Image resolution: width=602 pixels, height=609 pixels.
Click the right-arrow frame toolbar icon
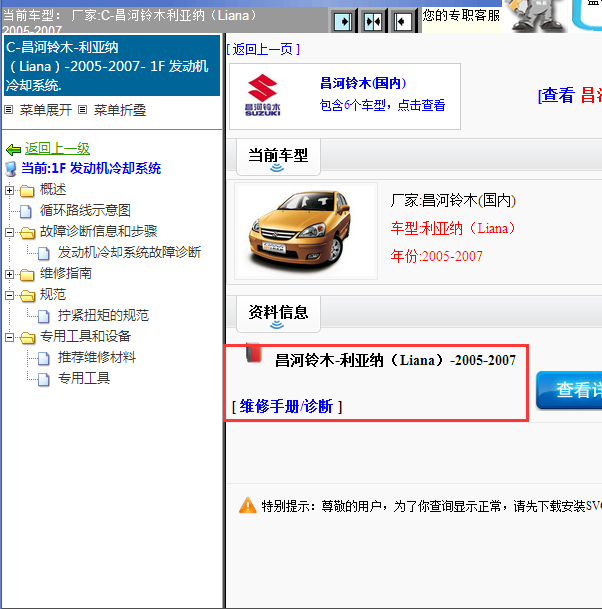point(343,21)
